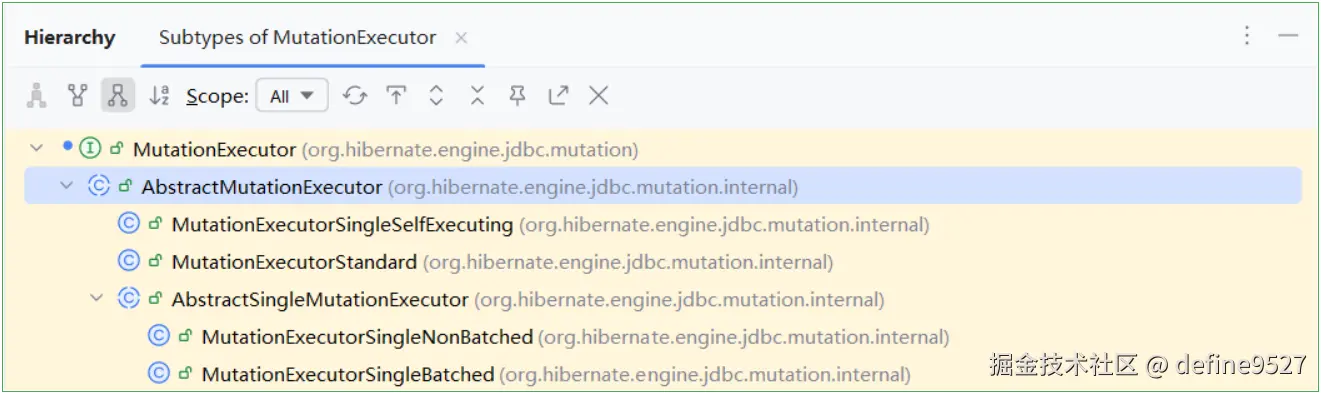
Task: Select MutationExecutorSingleNonBatched row
Action: (663, 337)
